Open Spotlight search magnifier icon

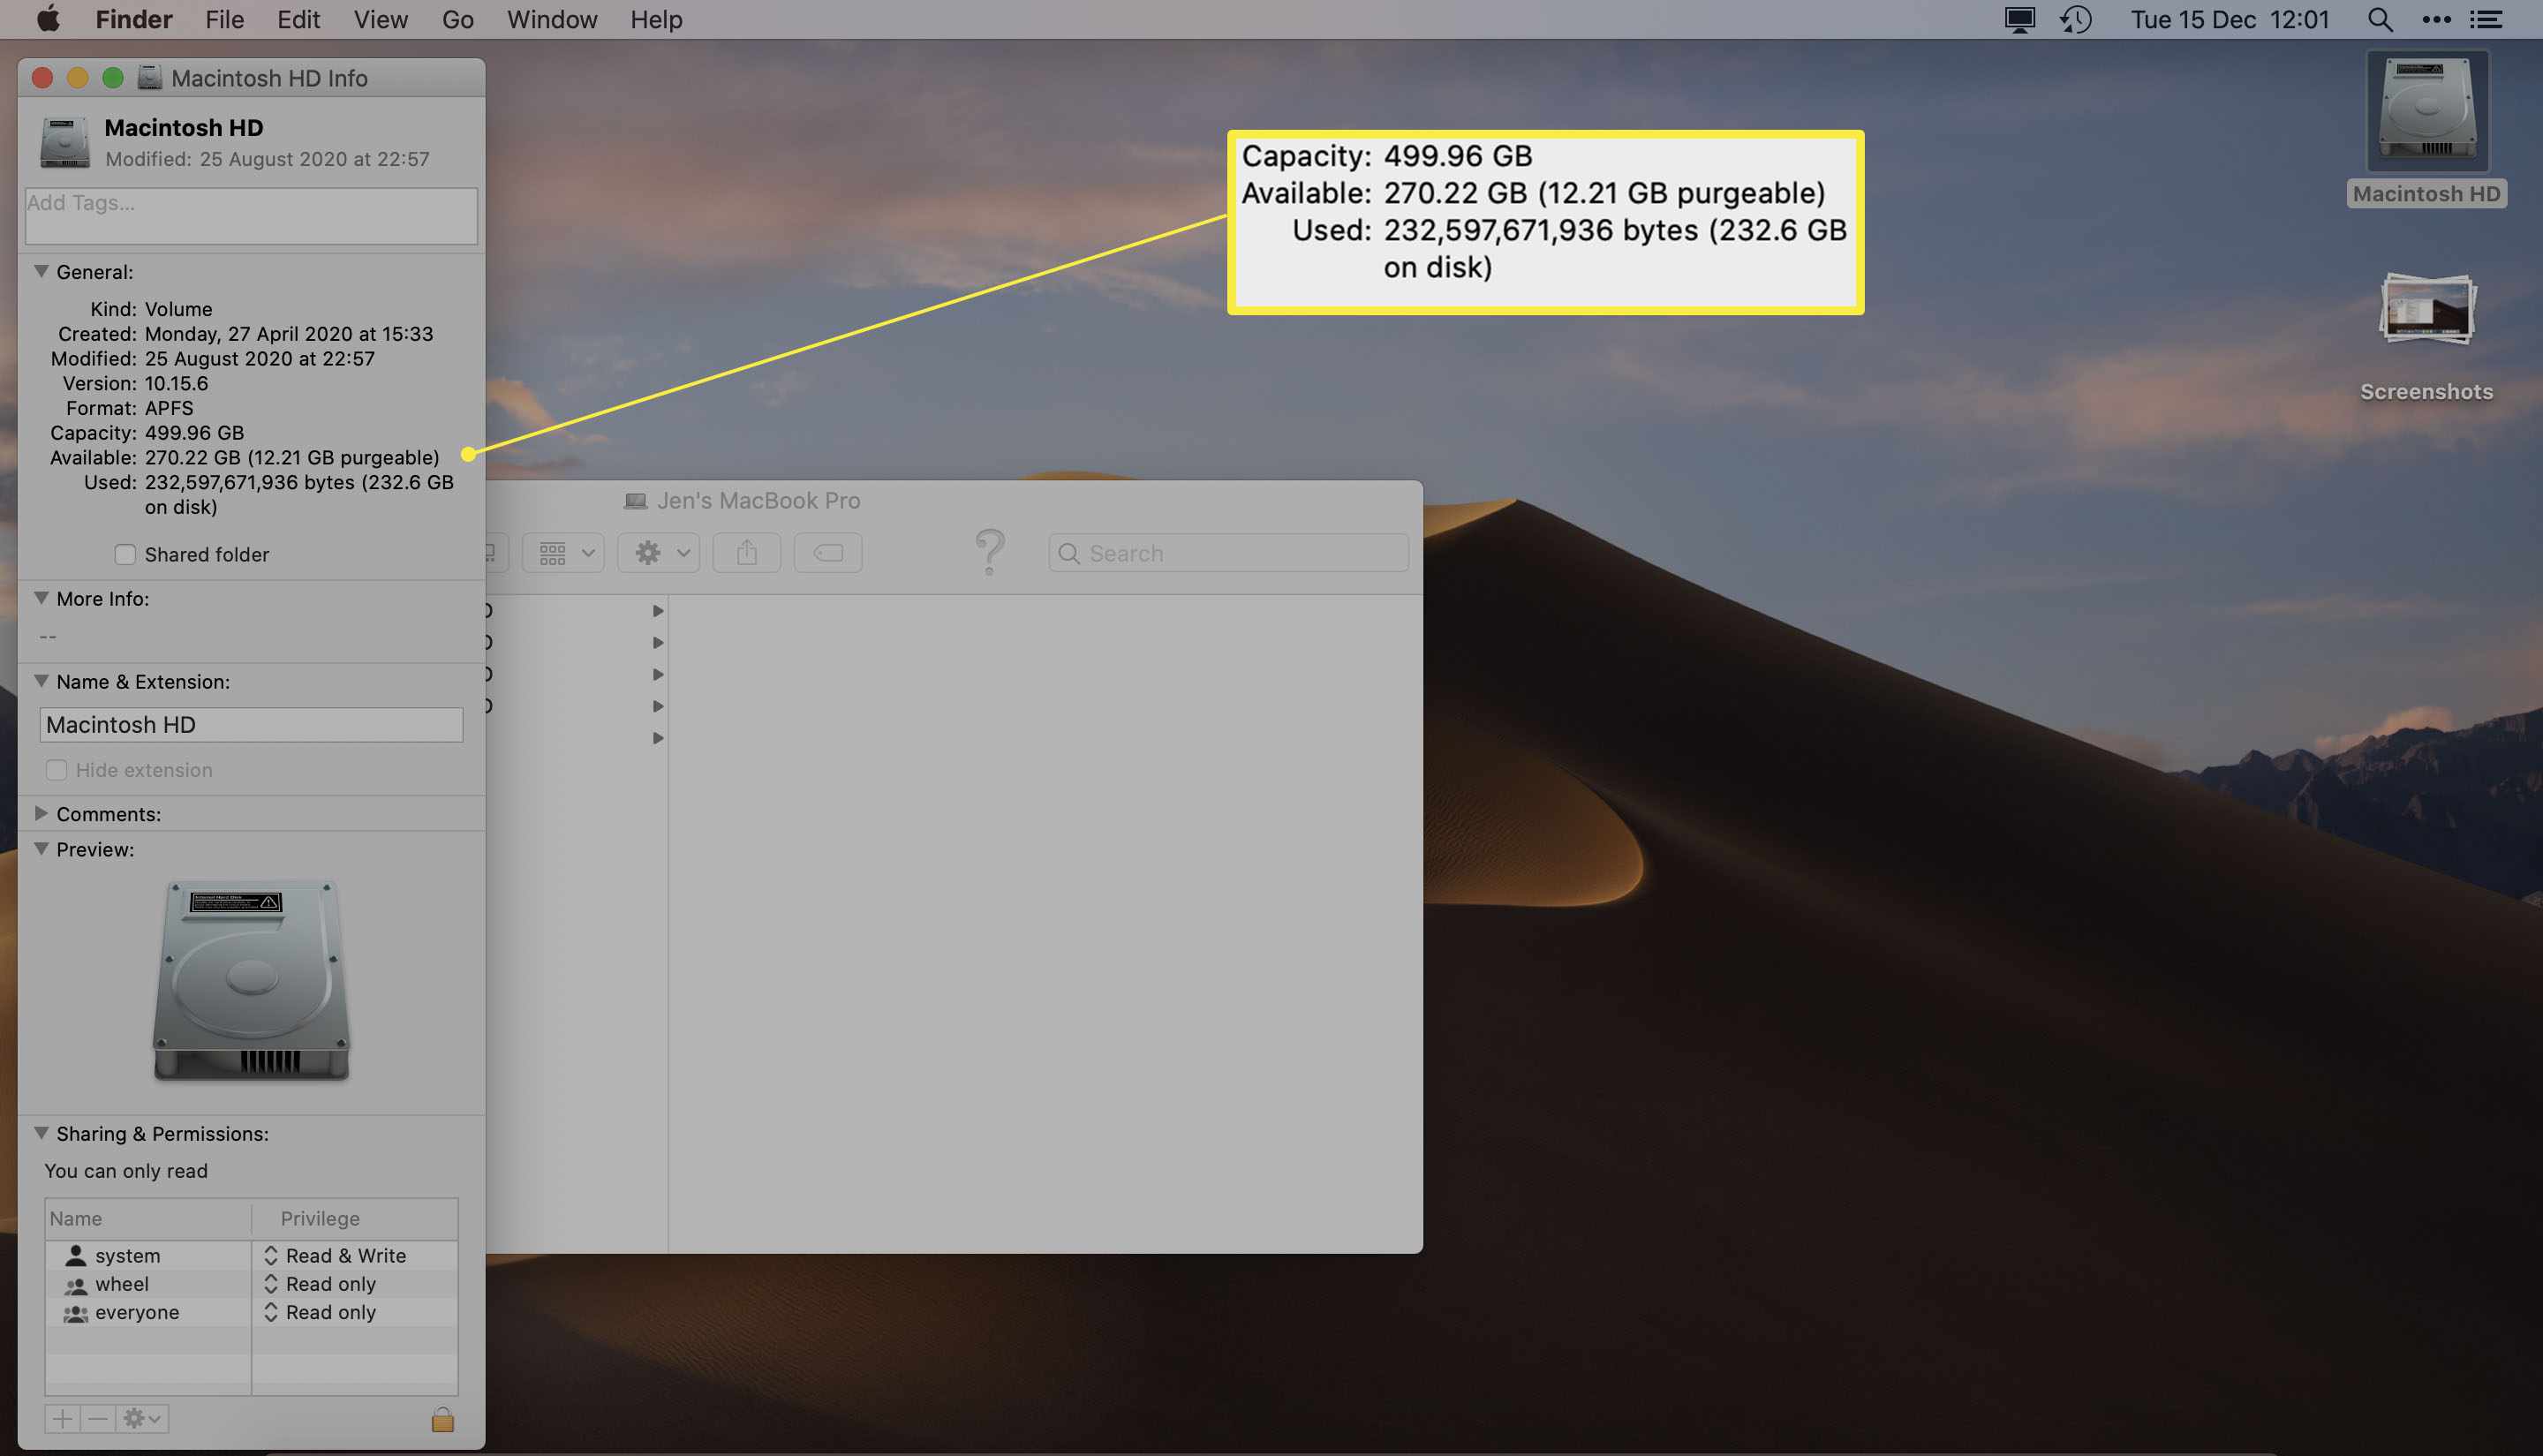click(x=2380, y=19)
